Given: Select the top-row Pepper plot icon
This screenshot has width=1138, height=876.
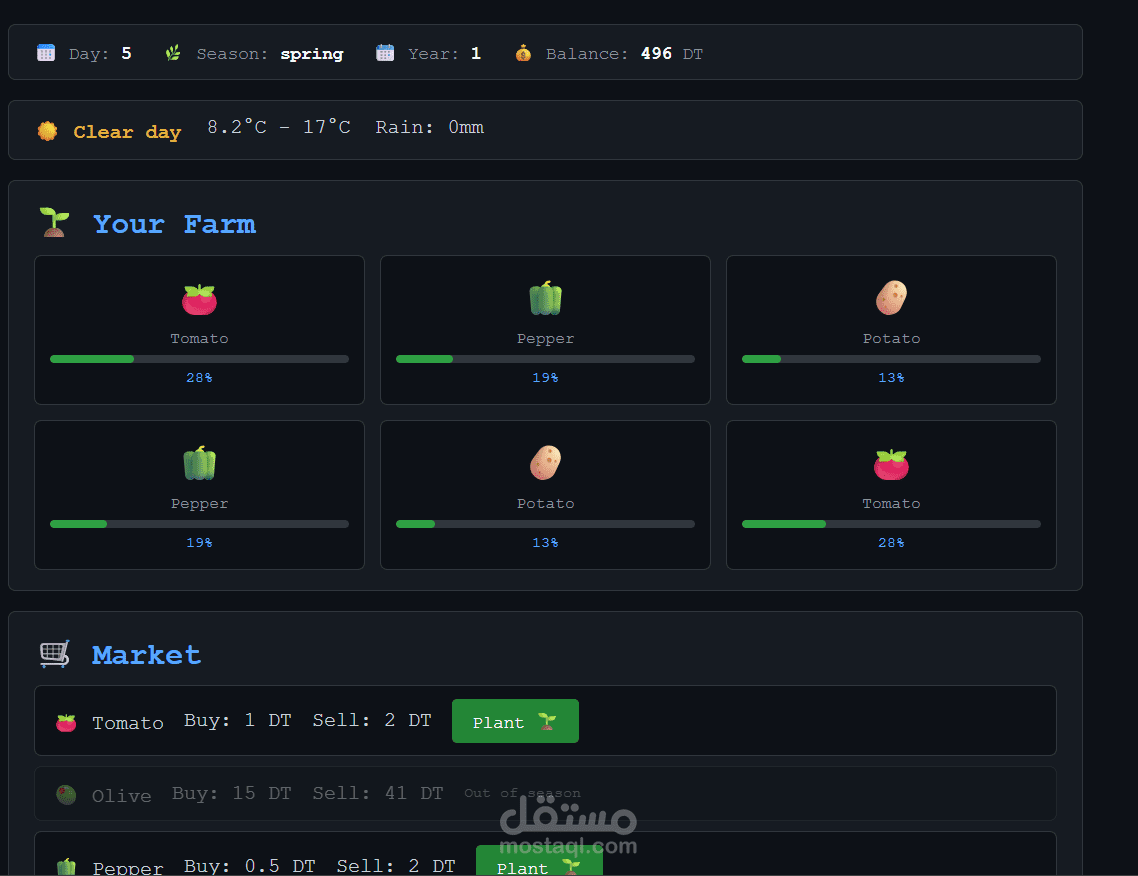Looking at the screenshot, I should 545,298.
